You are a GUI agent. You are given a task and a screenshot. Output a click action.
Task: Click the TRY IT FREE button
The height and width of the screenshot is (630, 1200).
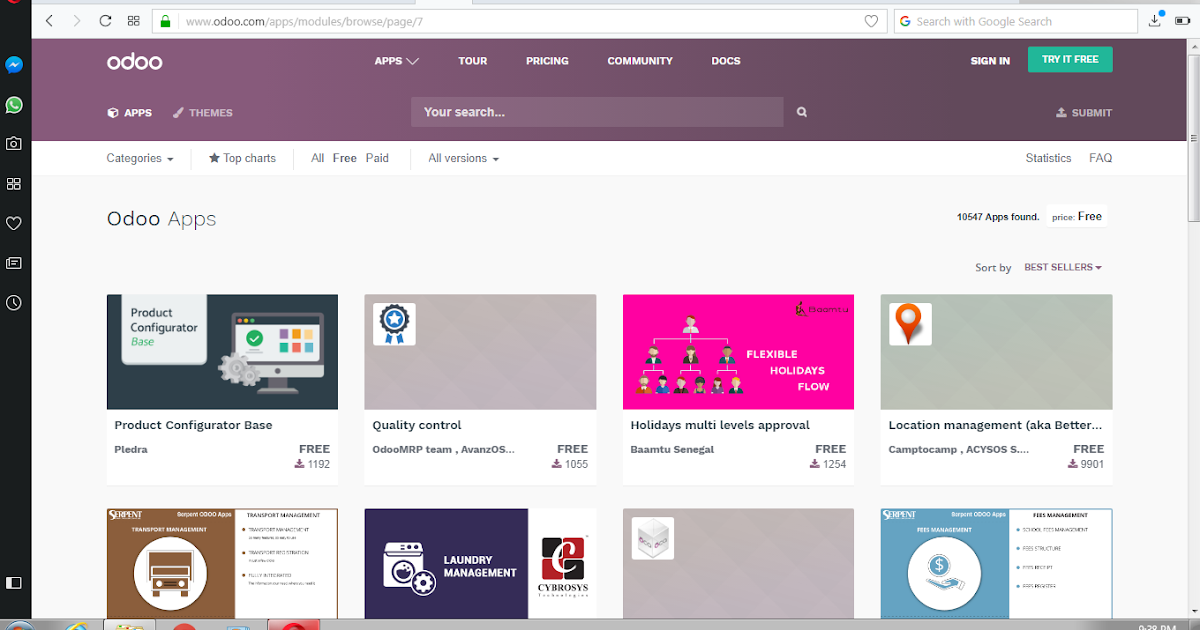tap(1070, 59)
